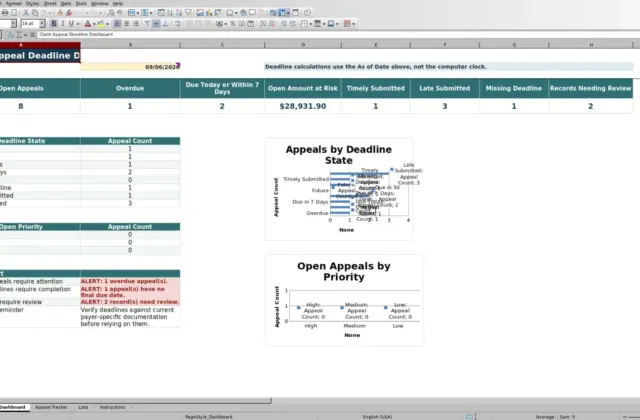Toggle Underline formatting

[71, 24]
